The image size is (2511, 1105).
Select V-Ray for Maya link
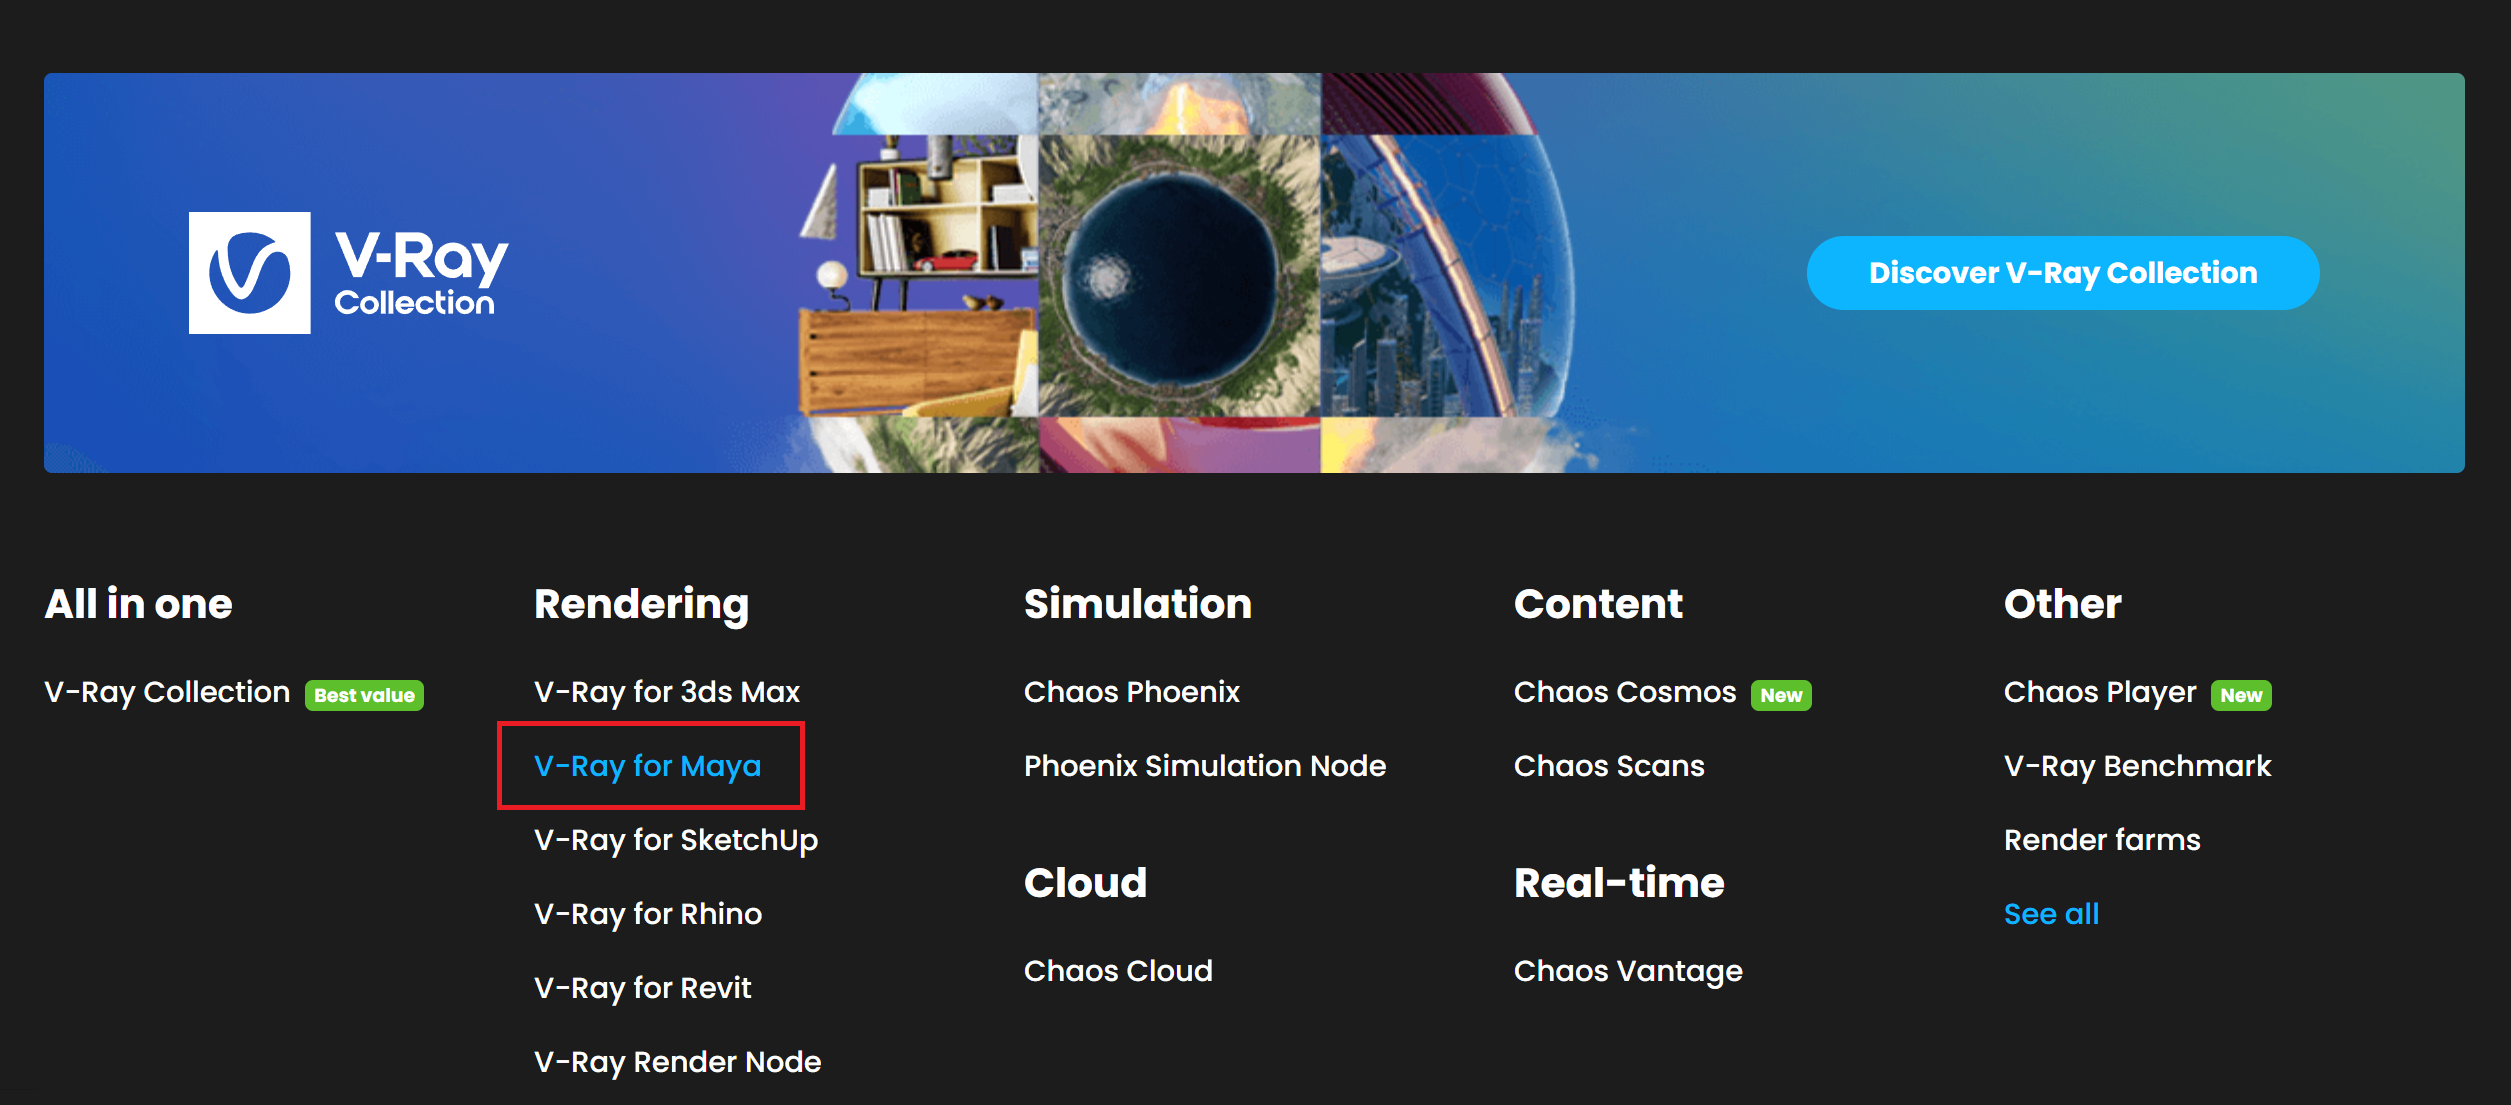(x=648, y=766)
